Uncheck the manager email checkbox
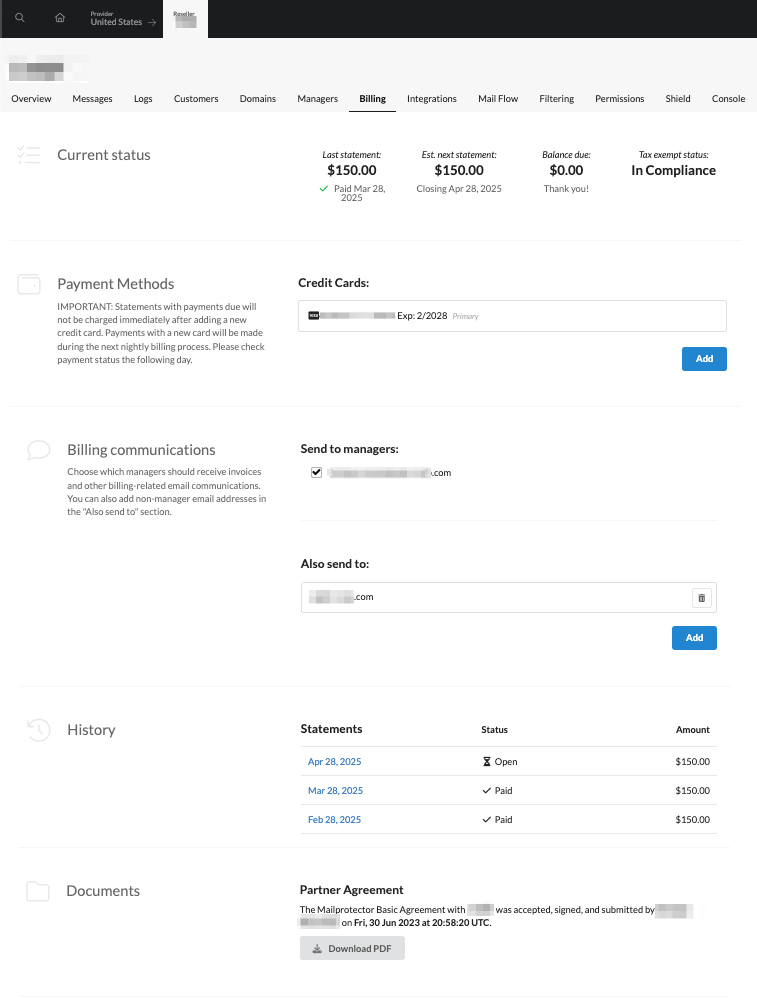Image resolution: width=757 pixels, height=998 pixels. (316, 473)
